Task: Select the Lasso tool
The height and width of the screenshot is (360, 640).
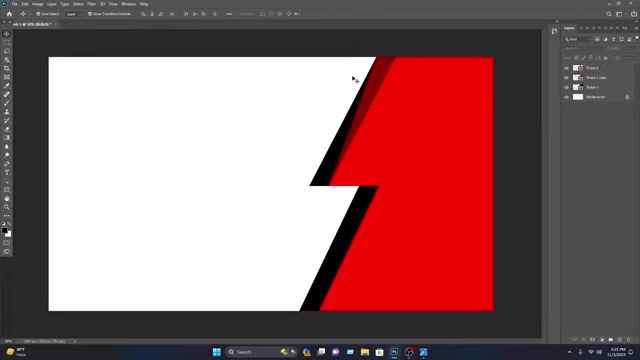Action: [x=7, y=51]
